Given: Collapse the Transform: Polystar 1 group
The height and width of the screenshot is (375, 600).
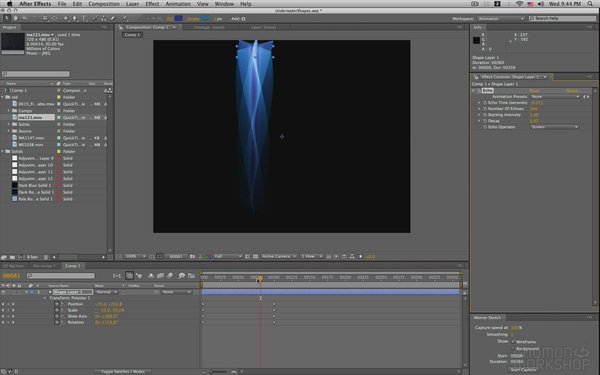Looking at the screenshot, I should click(45, 298).
